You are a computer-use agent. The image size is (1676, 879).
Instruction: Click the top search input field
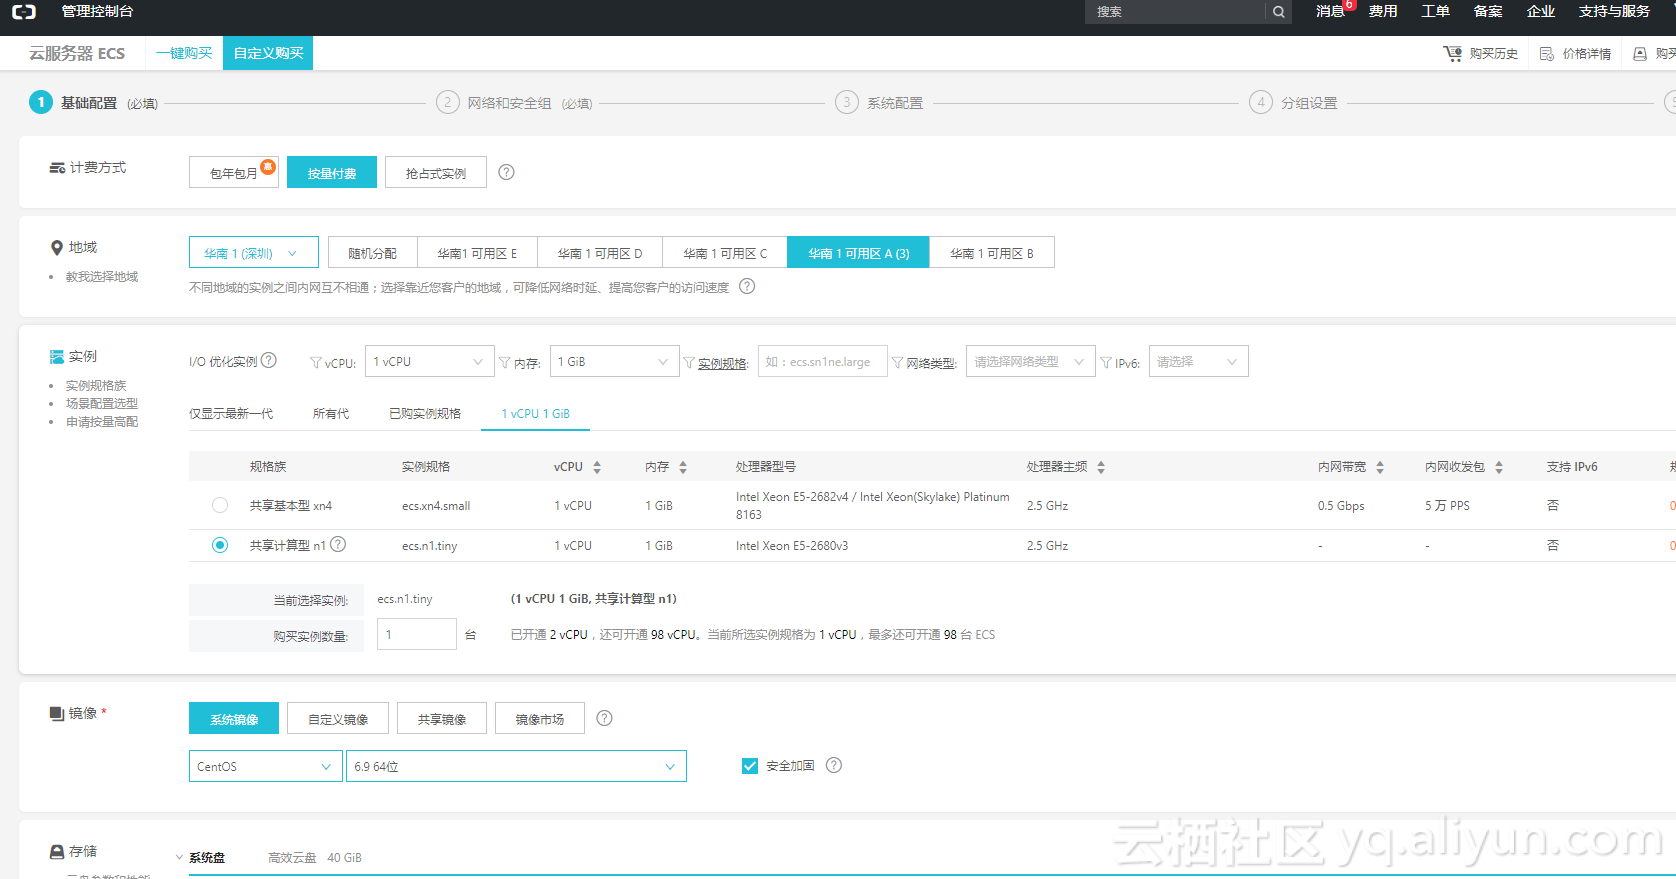[x=1175, y=12]
